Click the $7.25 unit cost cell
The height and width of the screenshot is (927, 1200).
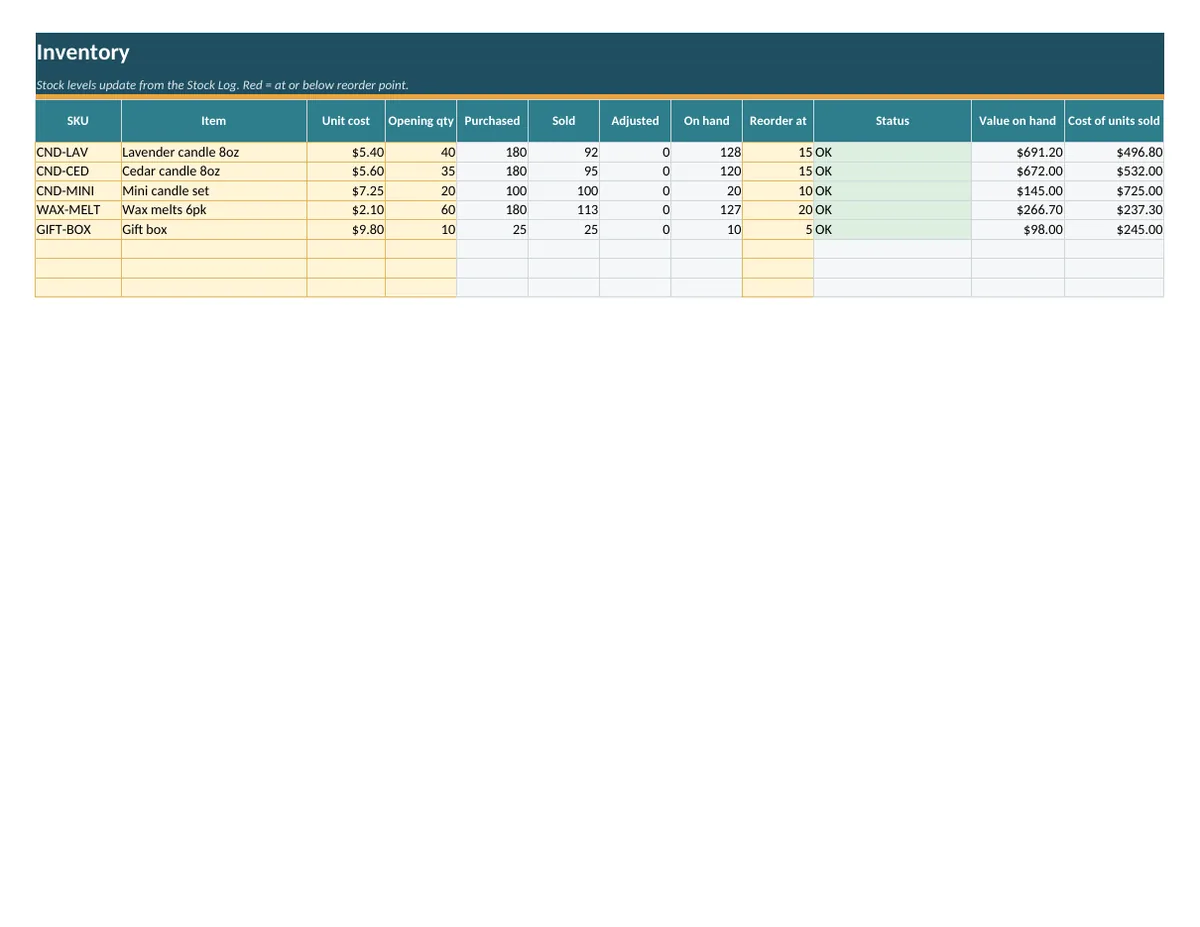346,191
